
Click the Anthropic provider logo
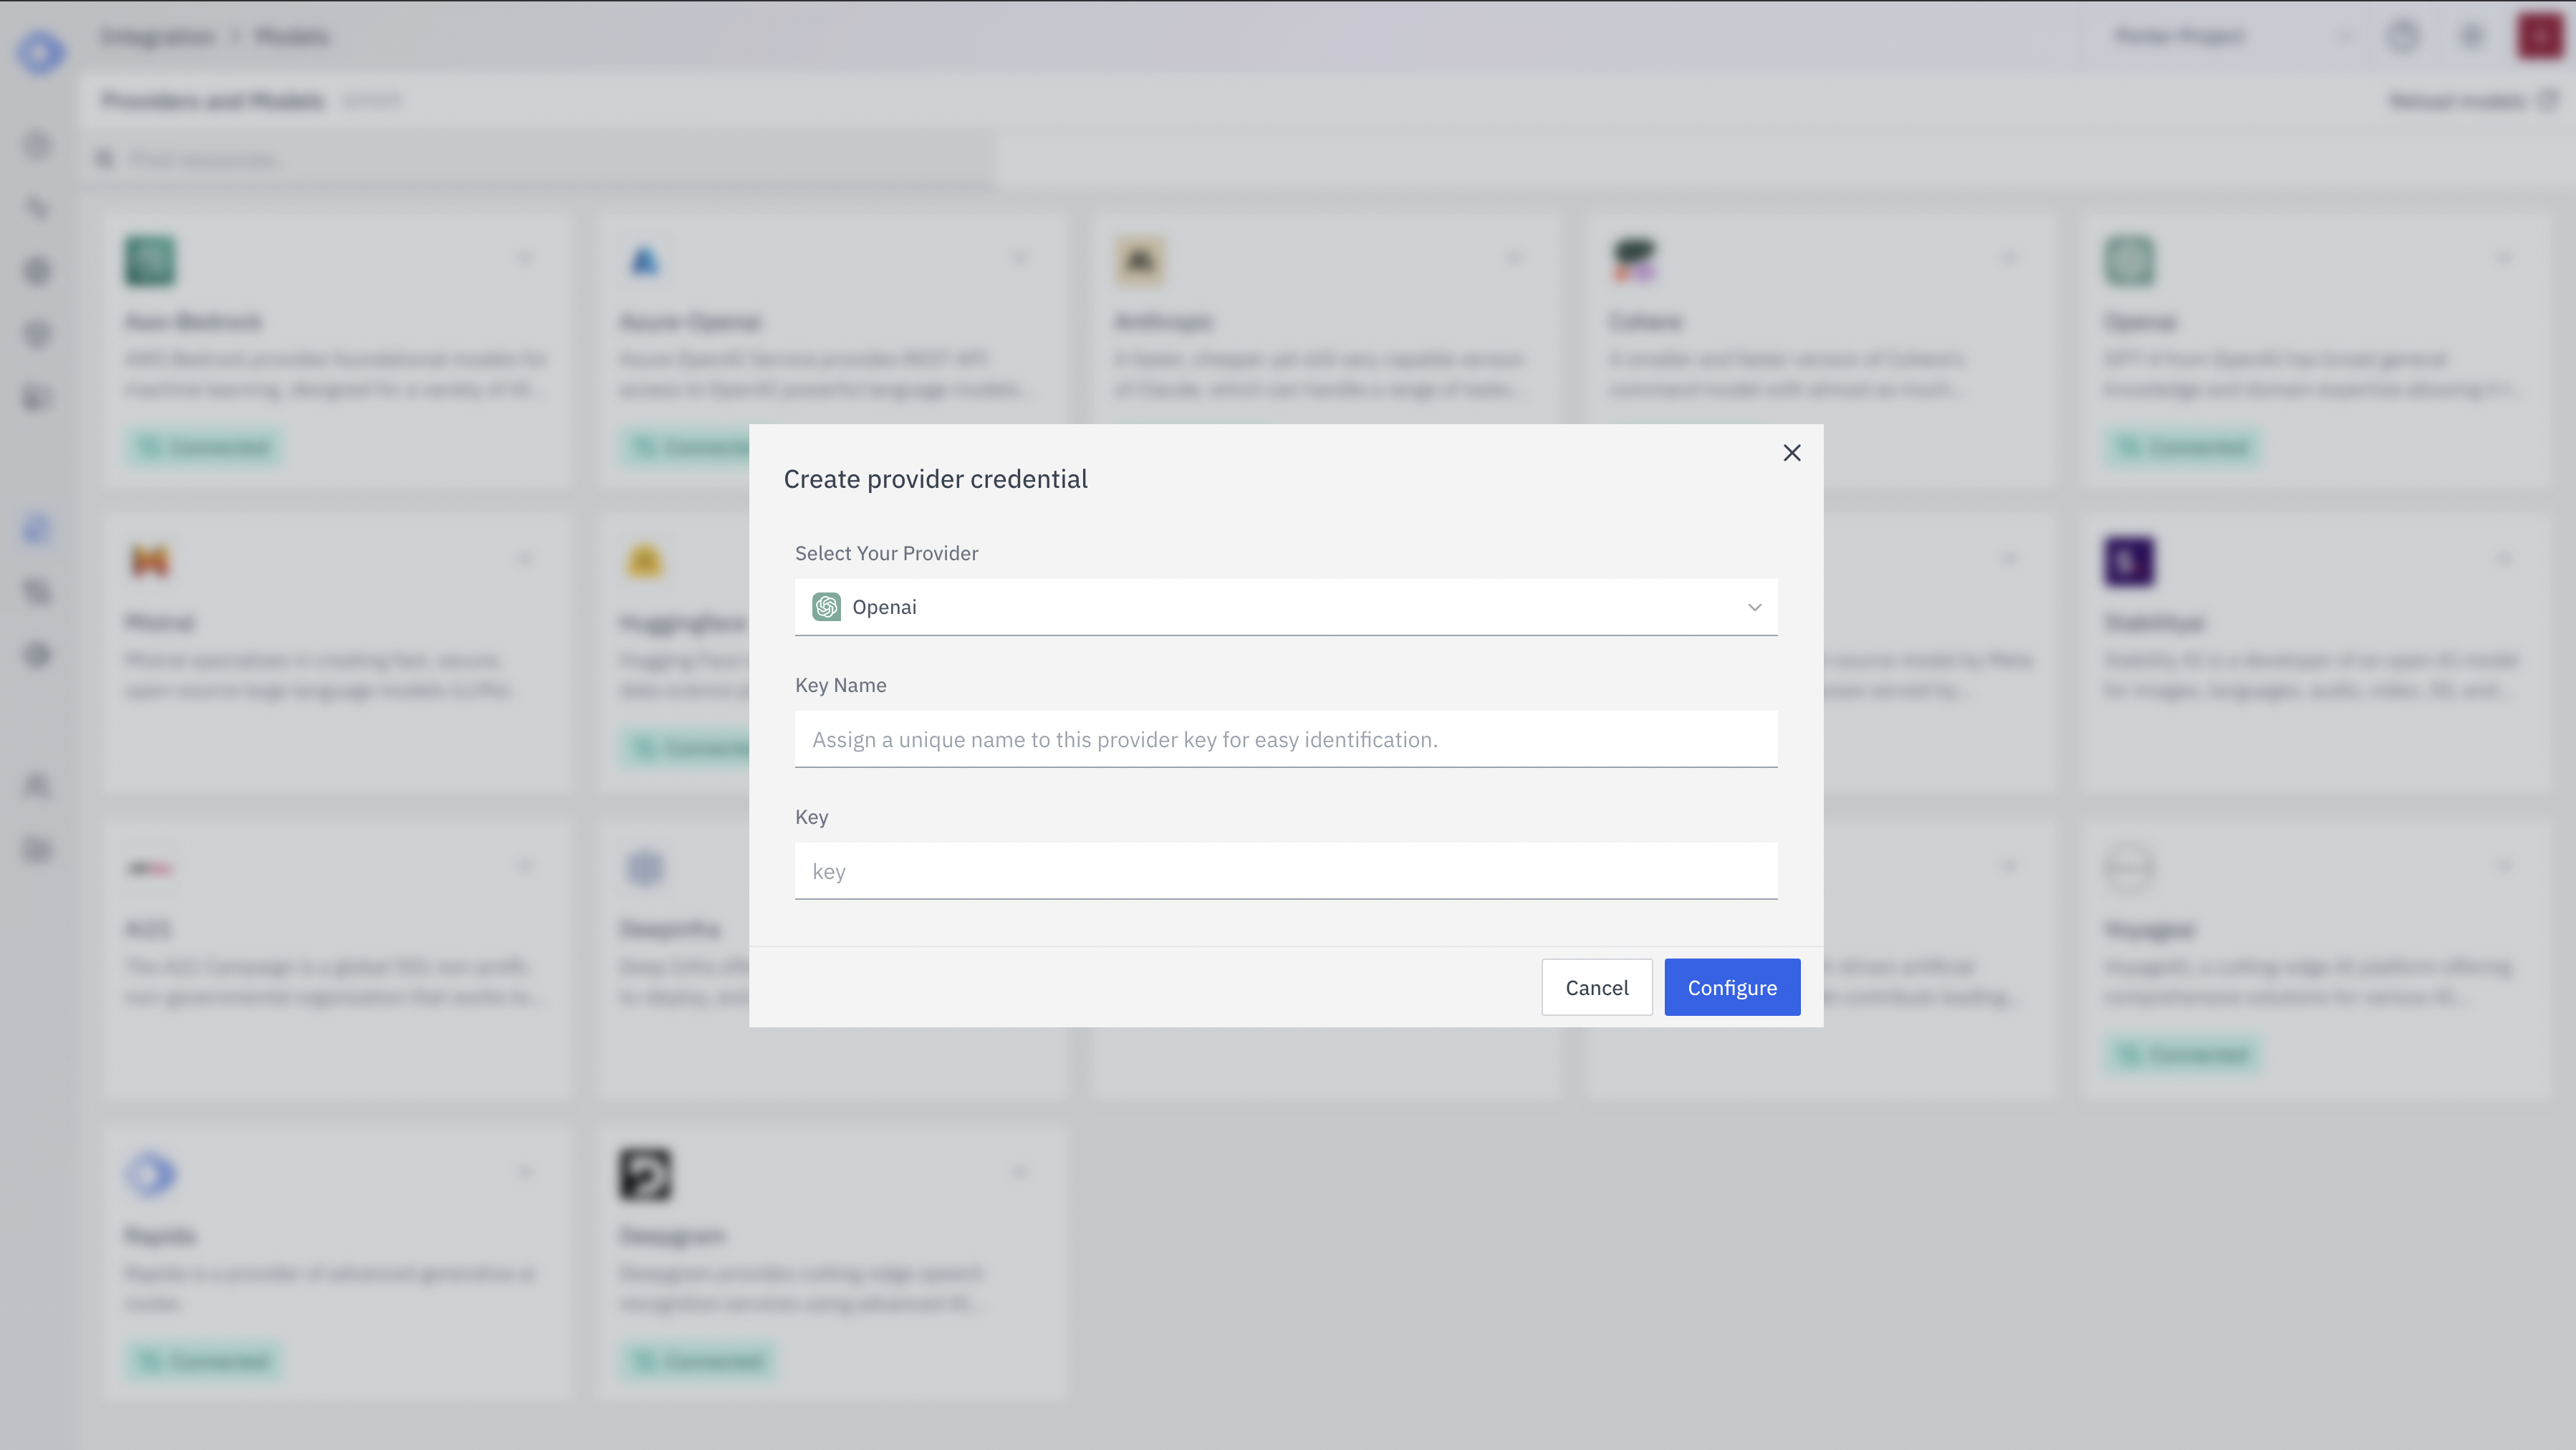point(1139,259)
